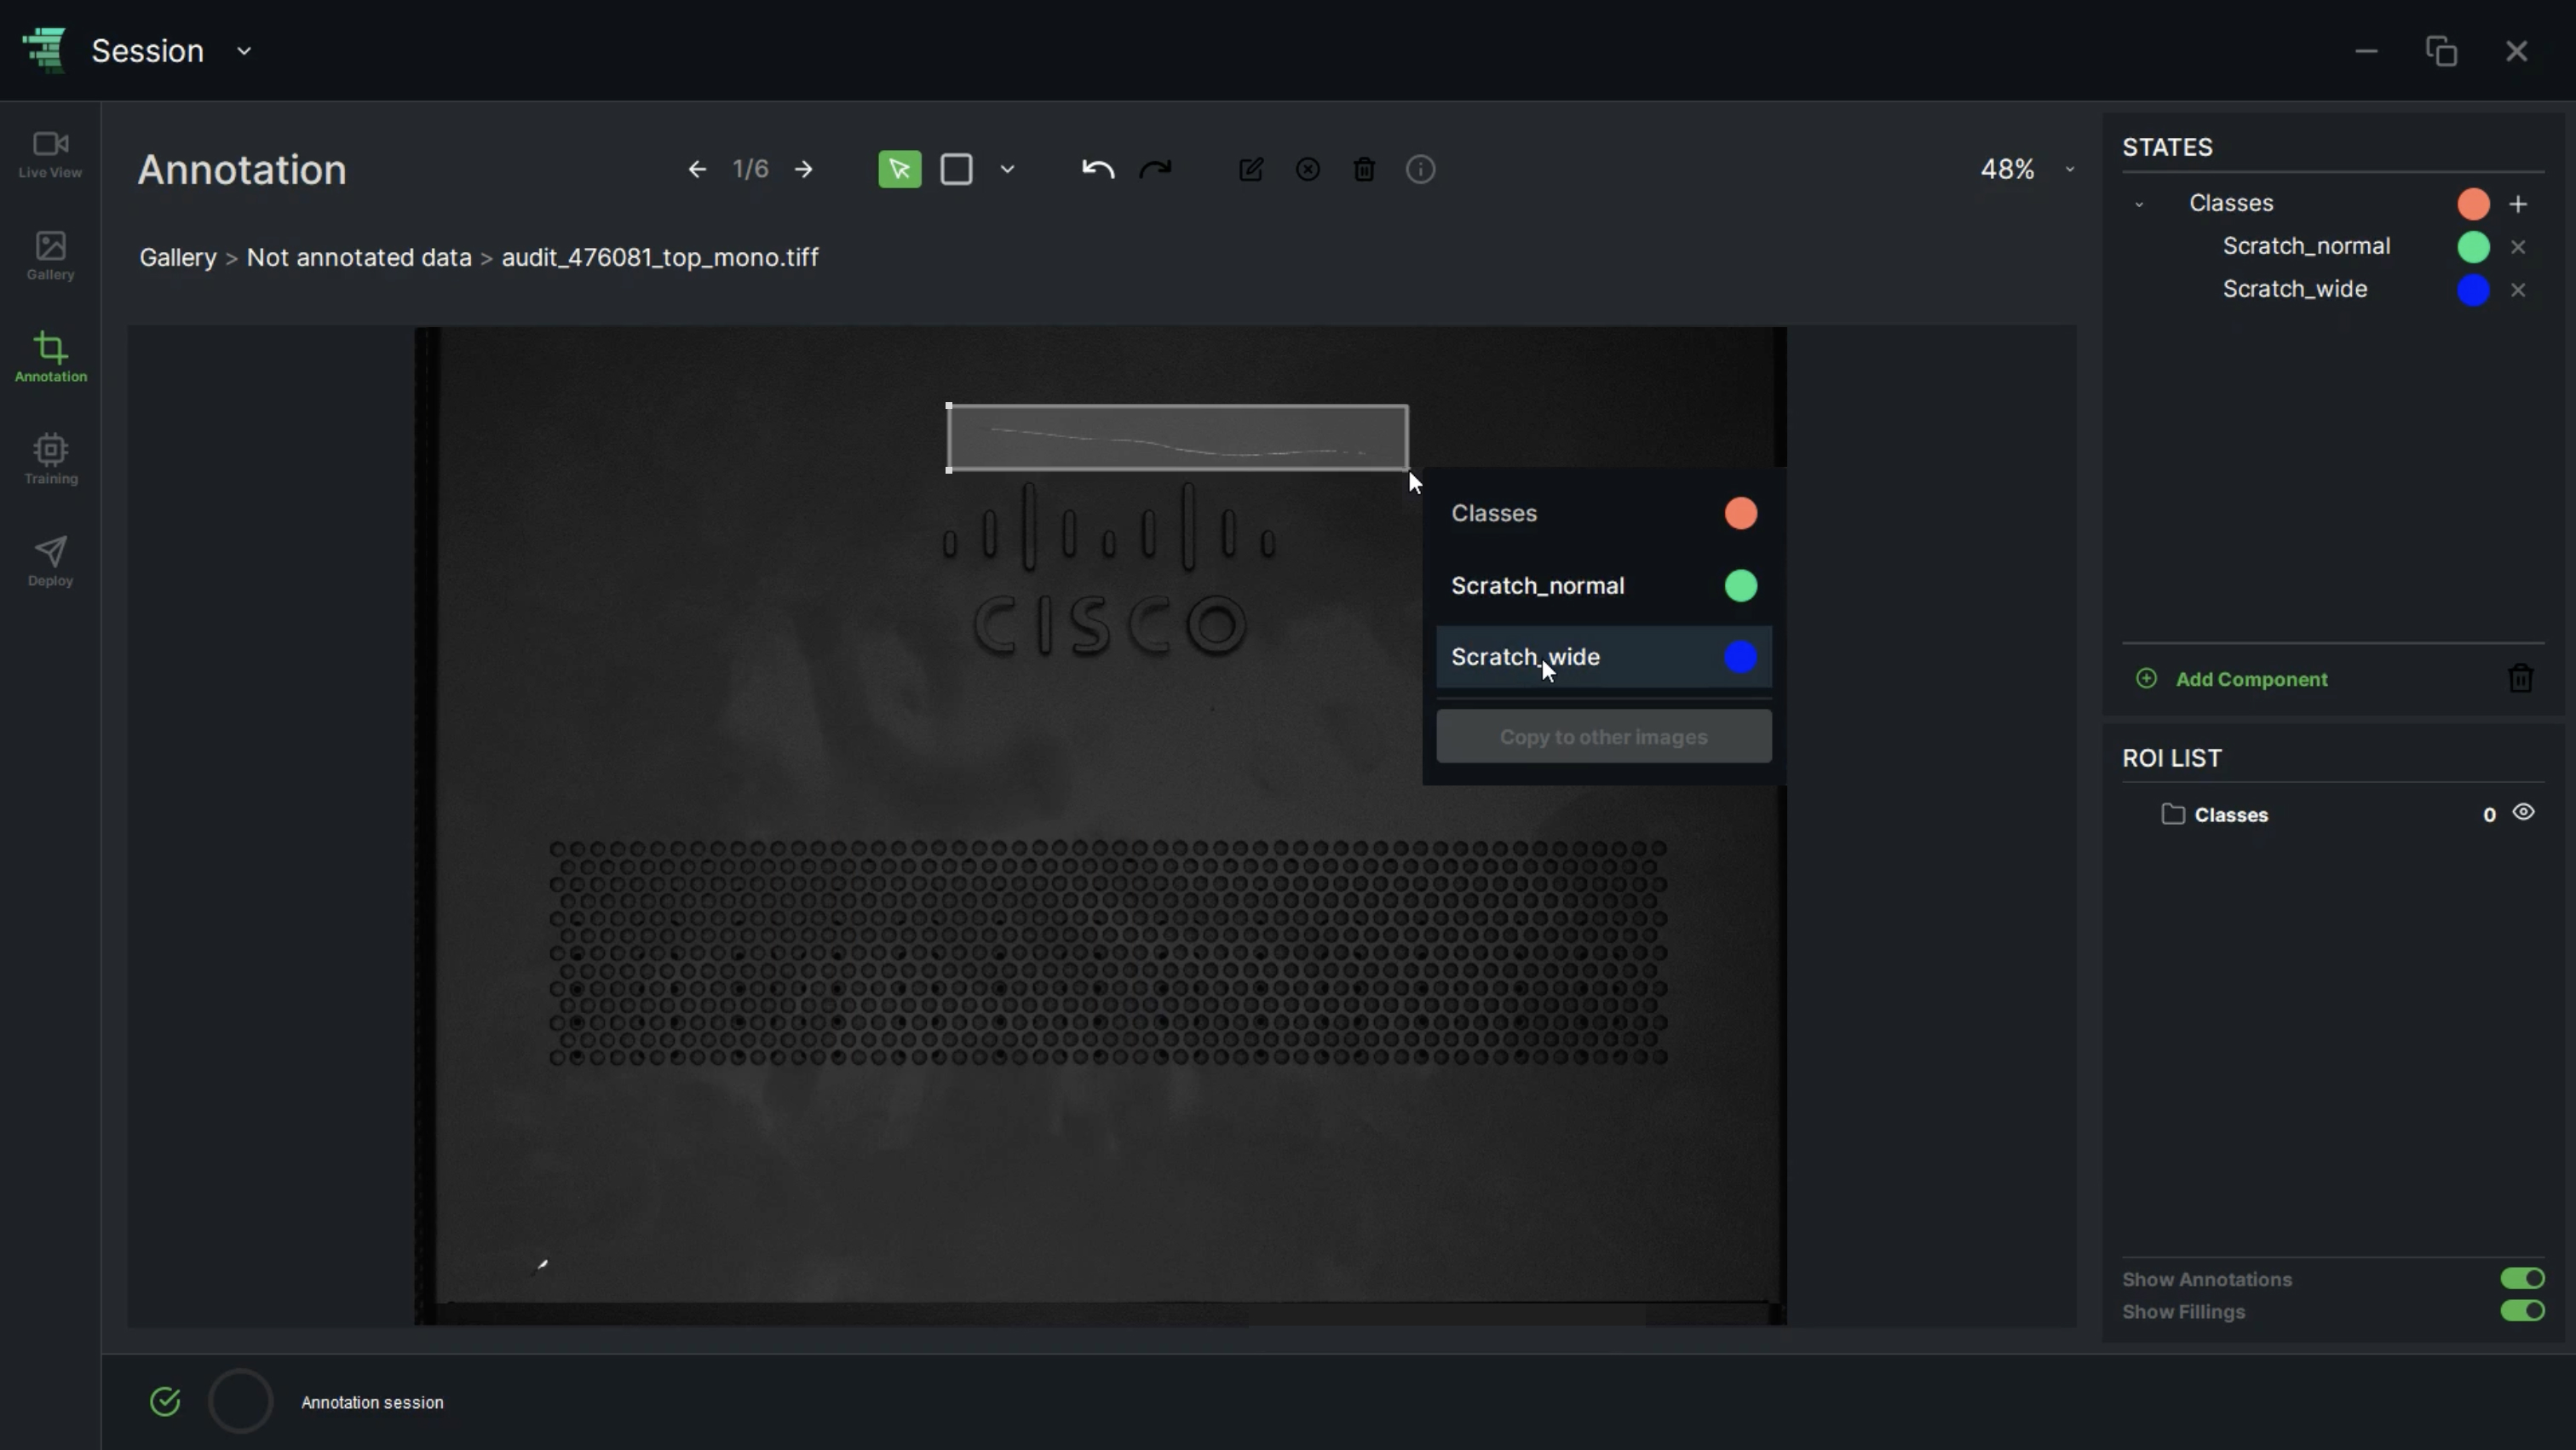Open the Training sidebar section

coord(50,460)
